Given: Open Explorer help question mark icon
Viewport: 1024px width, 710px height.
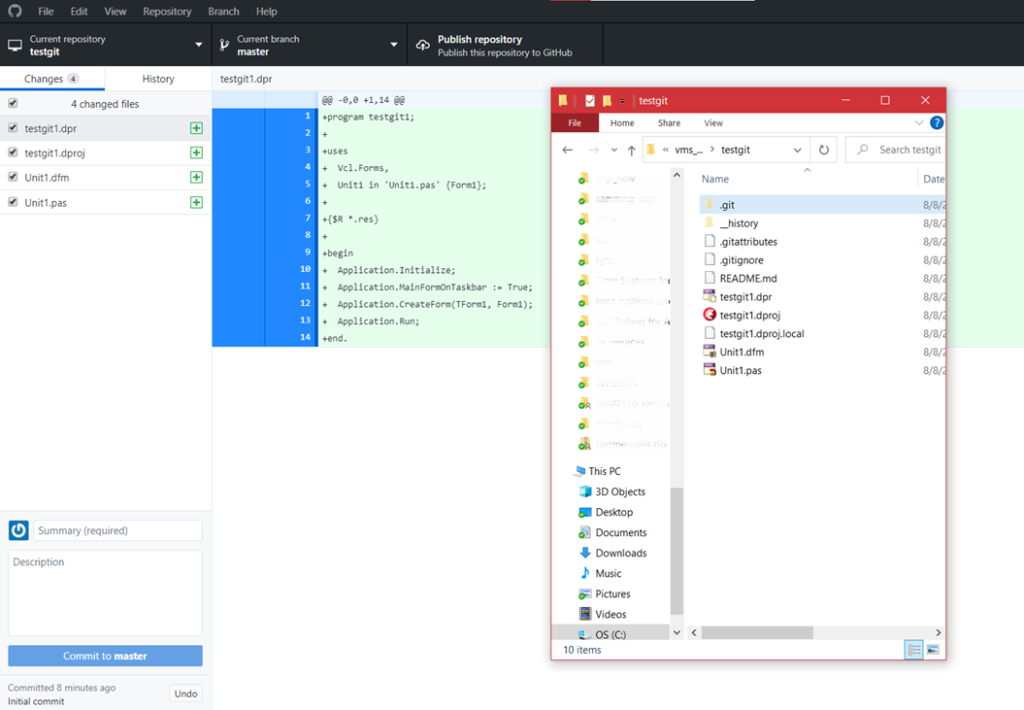Looking at the screenshot, I should (936, 123).
